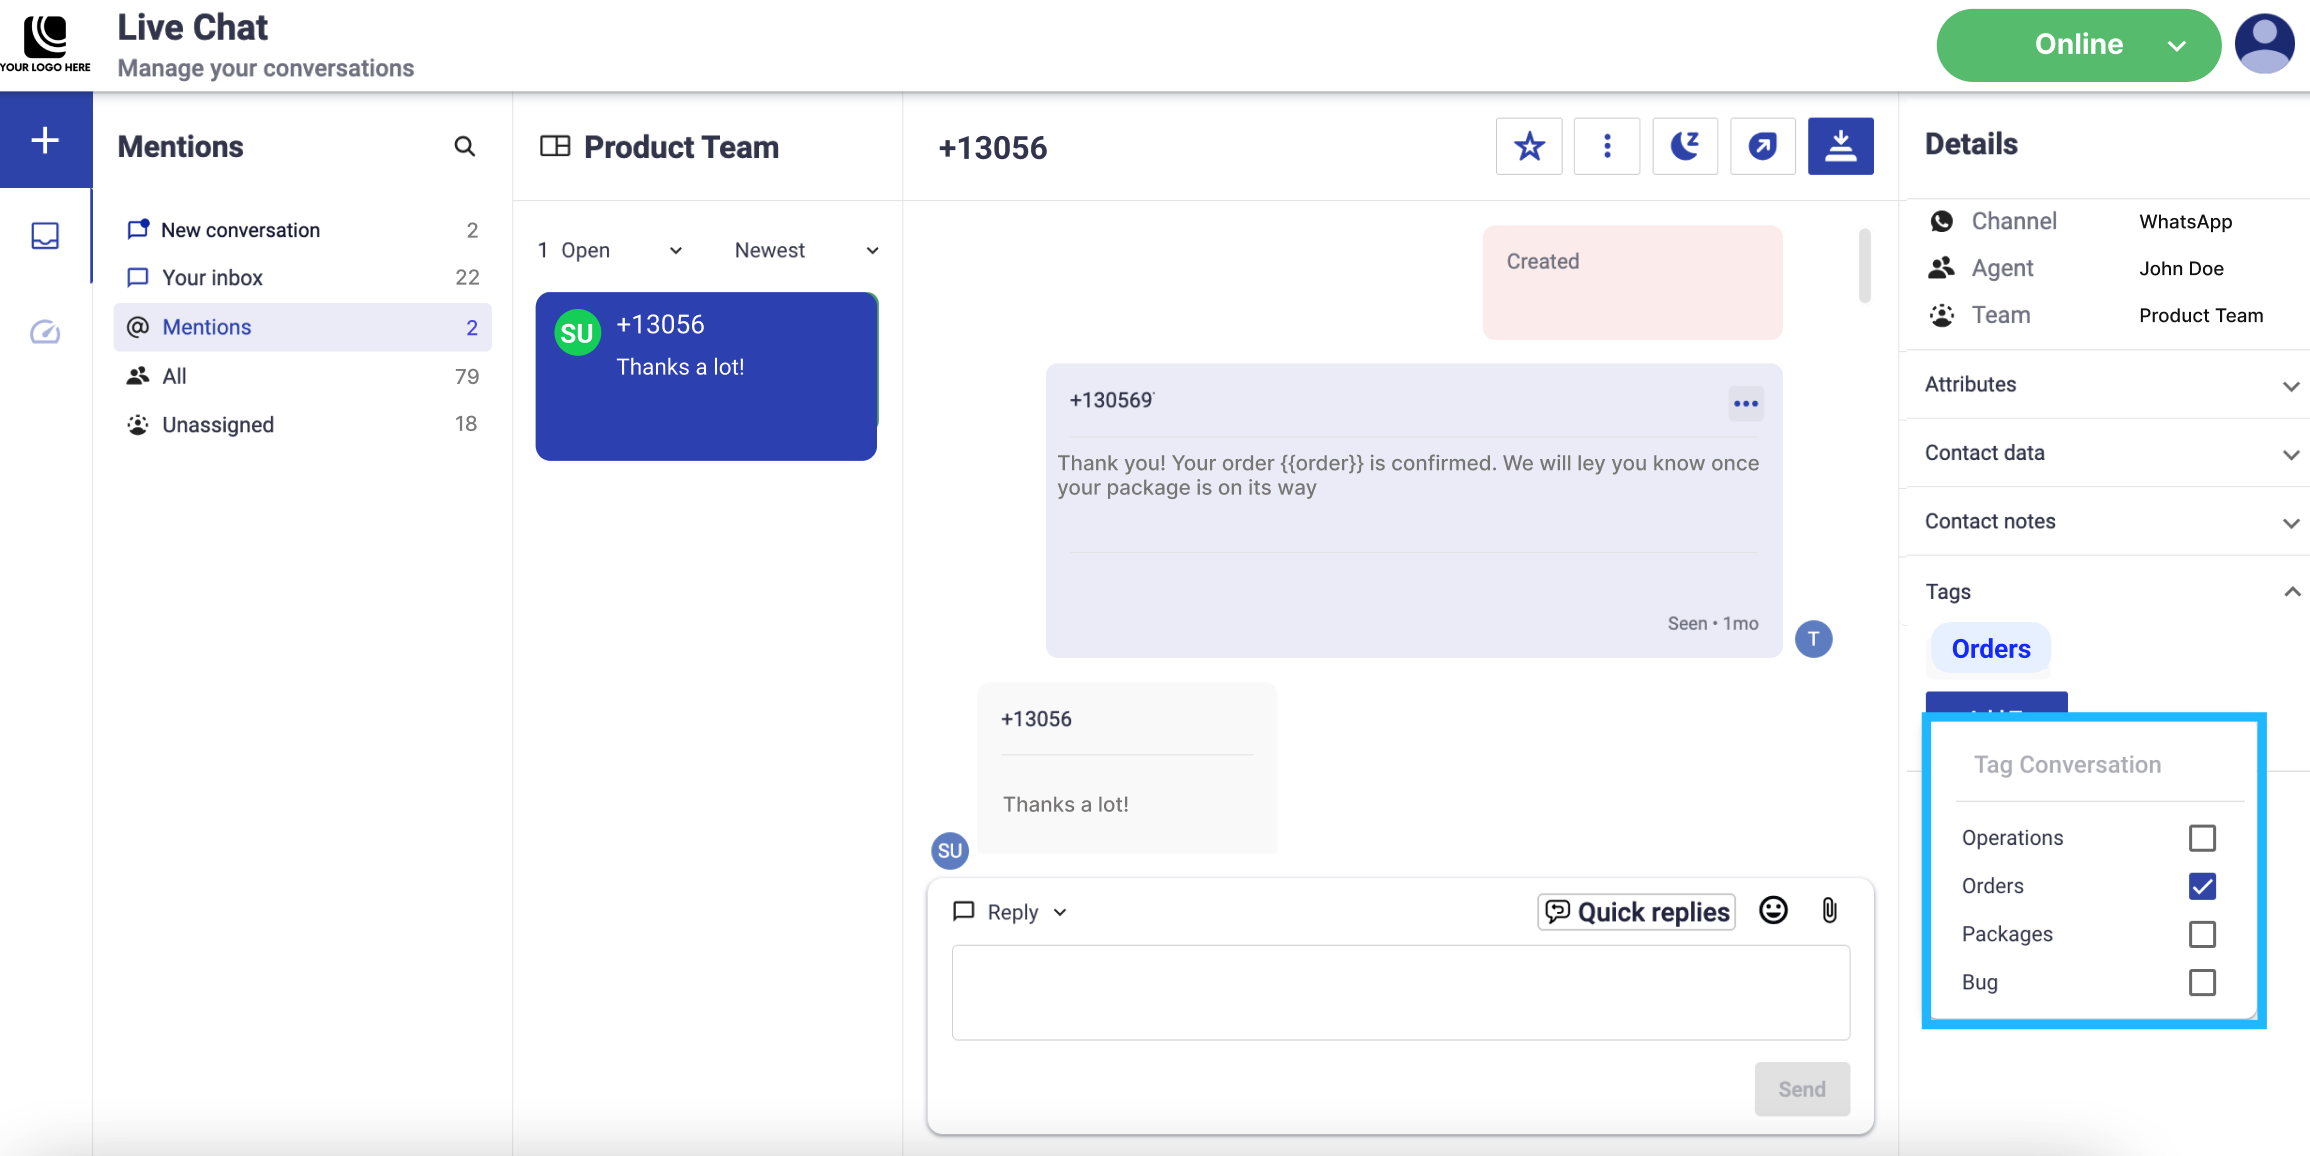Click the reply message text field
The height and width of the screenshot is (1156, 2310).
click(1400, 992)
